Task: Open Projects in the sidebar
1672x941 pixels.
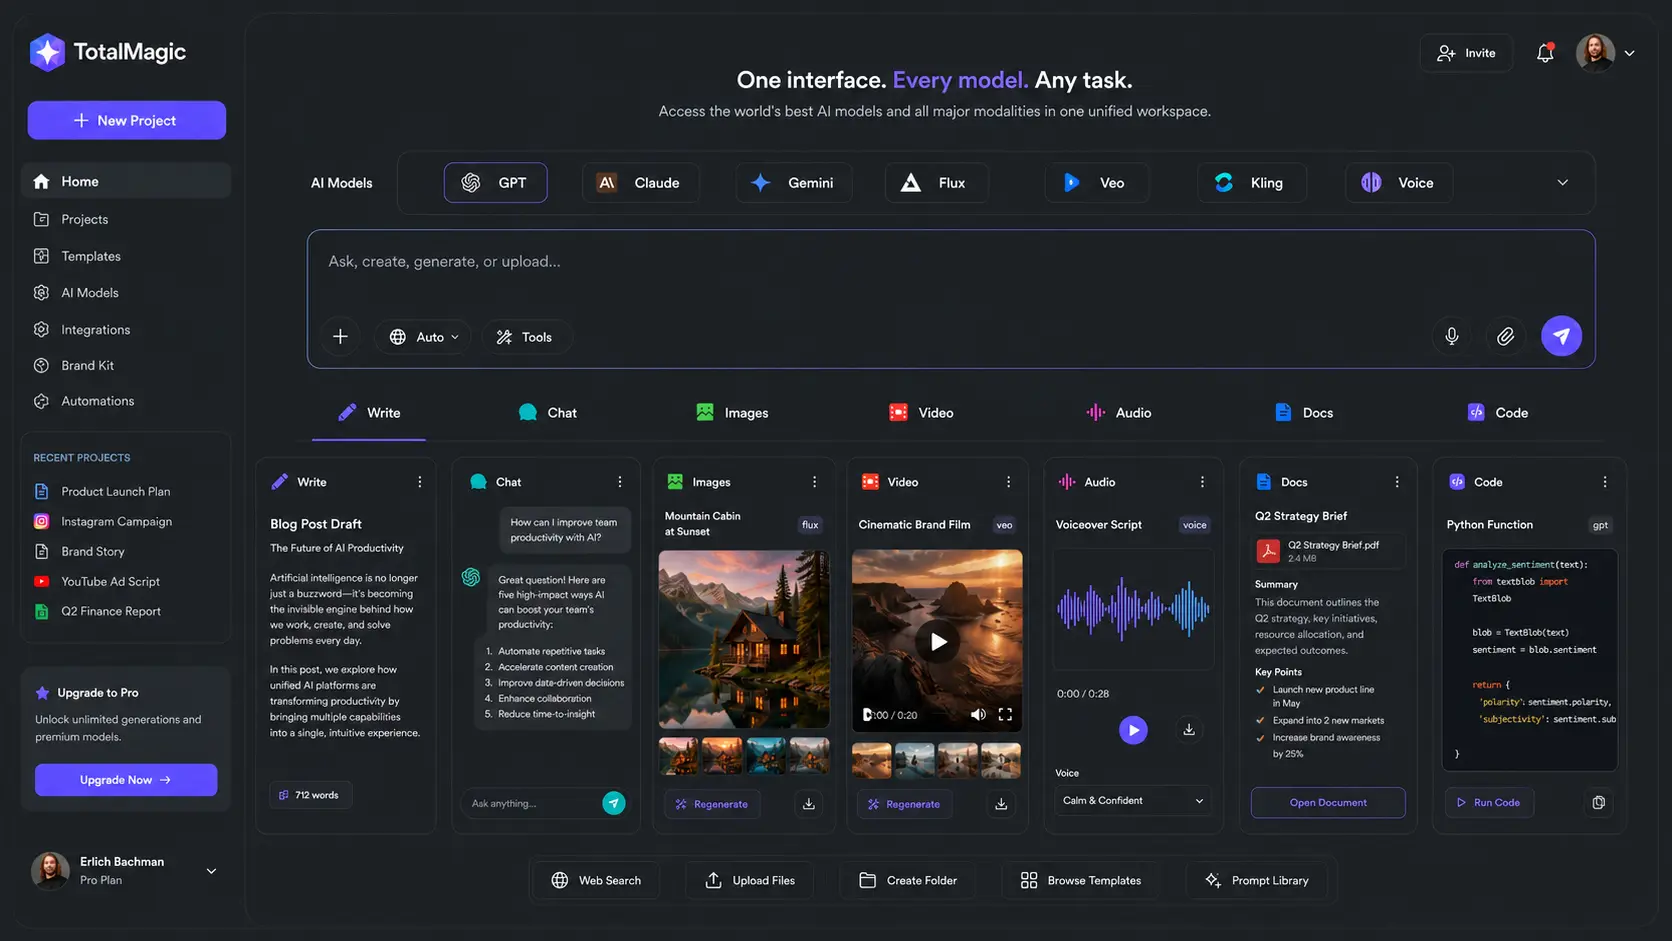Action: (126, 219)
